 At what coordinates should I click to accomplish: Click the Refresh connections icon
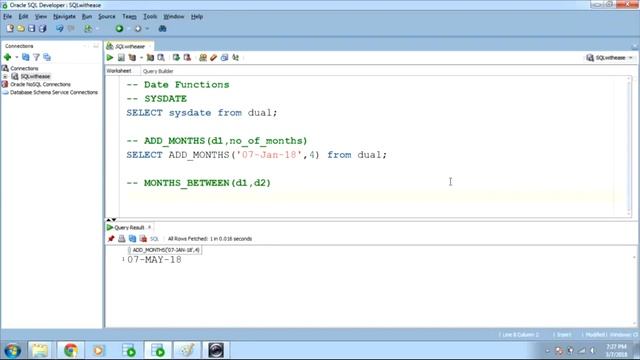pyautogui.click(x=26, y=57)
